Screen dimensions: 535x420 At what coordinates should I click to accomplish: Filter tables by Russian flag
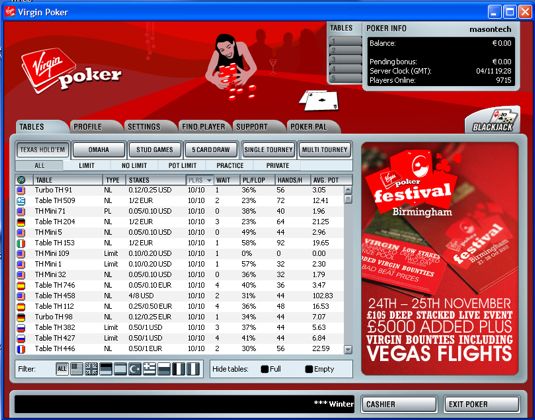(164, 369)
